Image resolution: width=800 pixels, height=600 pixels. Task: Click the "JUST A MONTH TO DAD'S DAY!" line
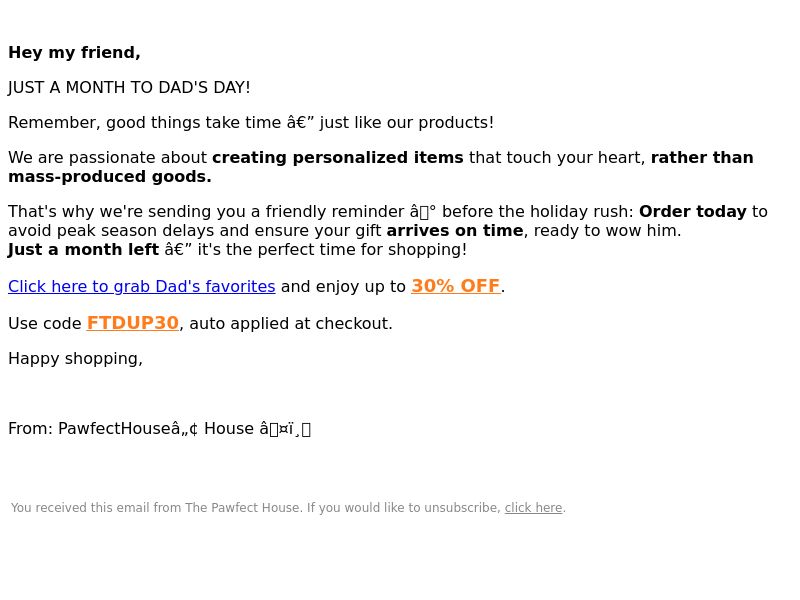point(129,88)
